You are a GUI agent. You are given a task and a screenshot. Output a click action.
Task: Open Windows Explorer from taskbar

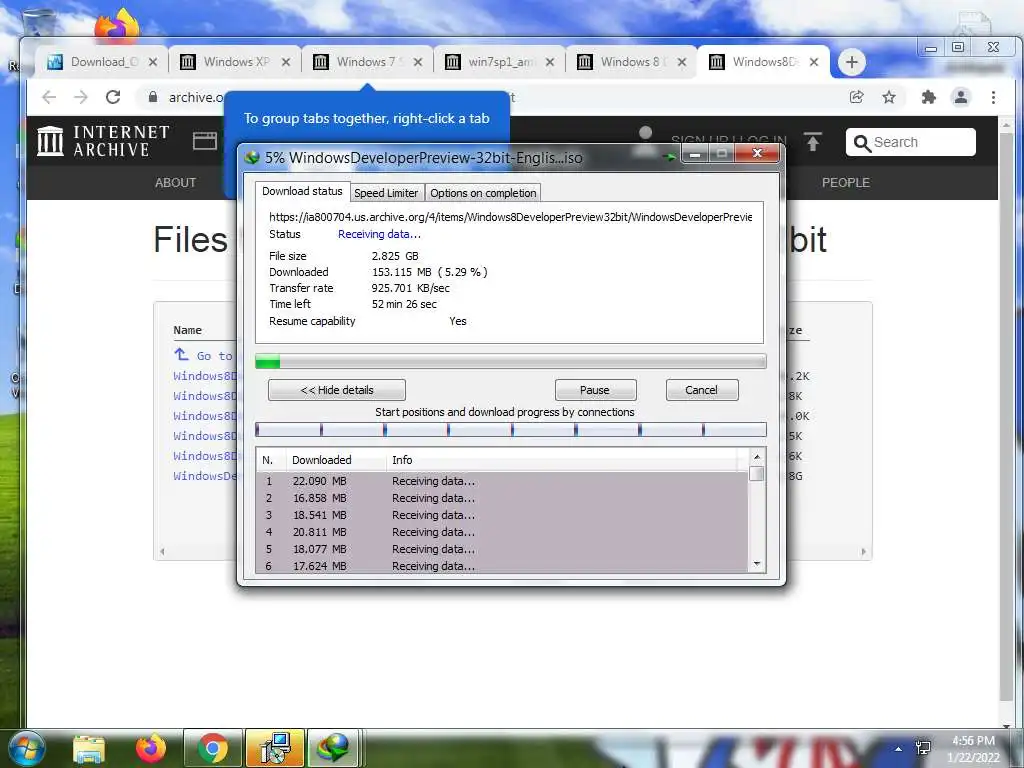point(89,748)
